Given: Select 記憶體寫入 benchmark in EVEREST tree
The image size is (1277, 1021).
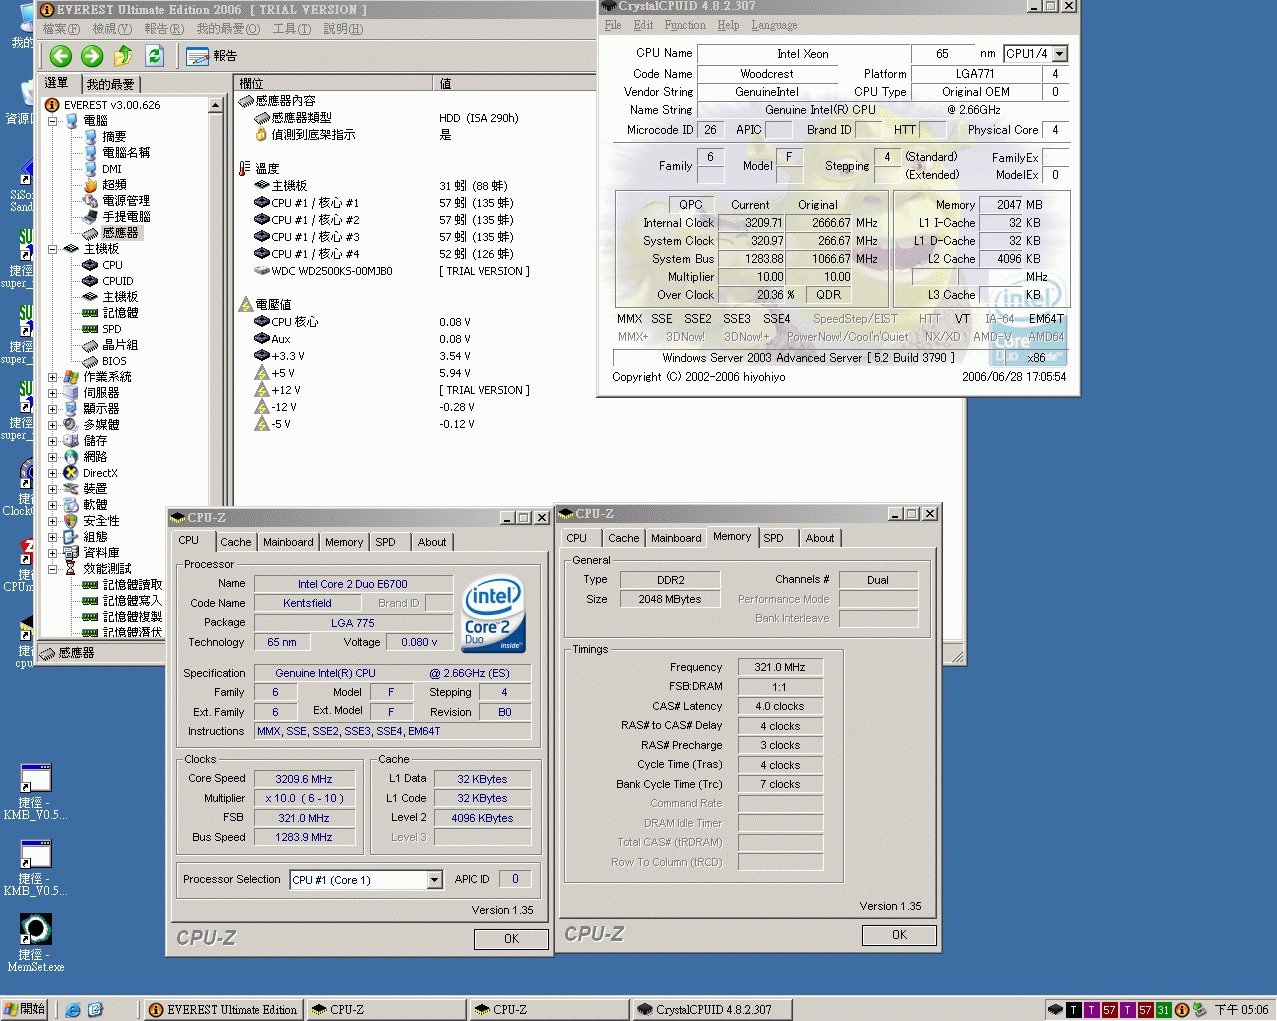Looking at the screenshot, I should [132, 601].
